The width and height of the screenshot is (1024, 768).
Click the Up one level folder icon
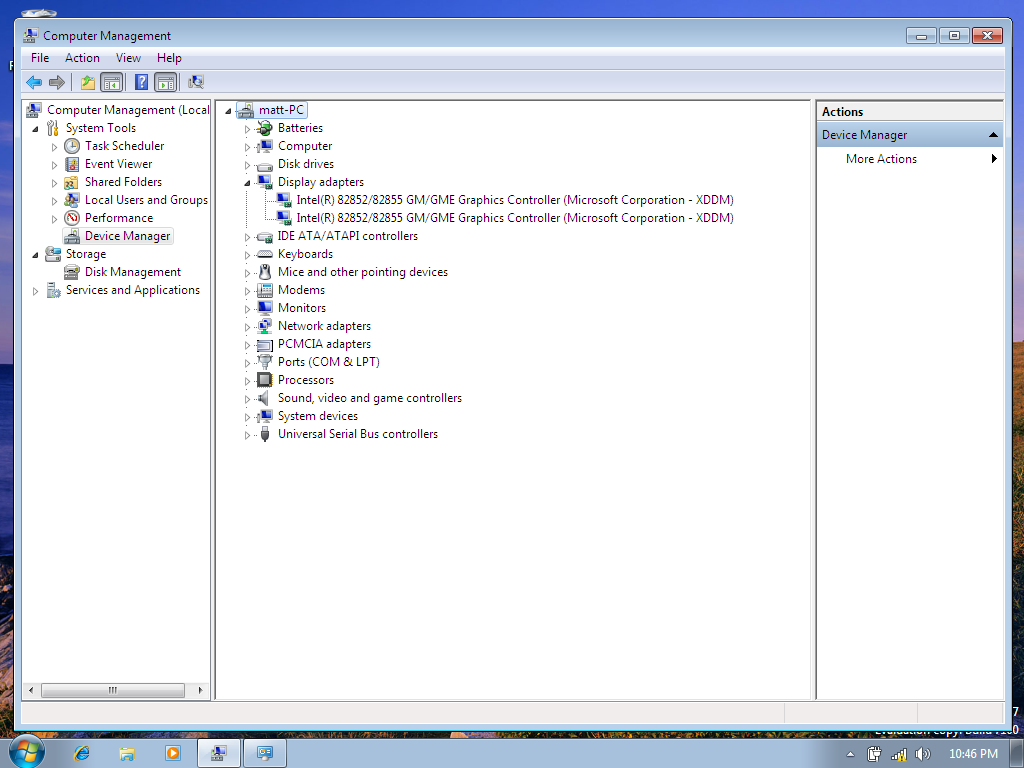88,82
